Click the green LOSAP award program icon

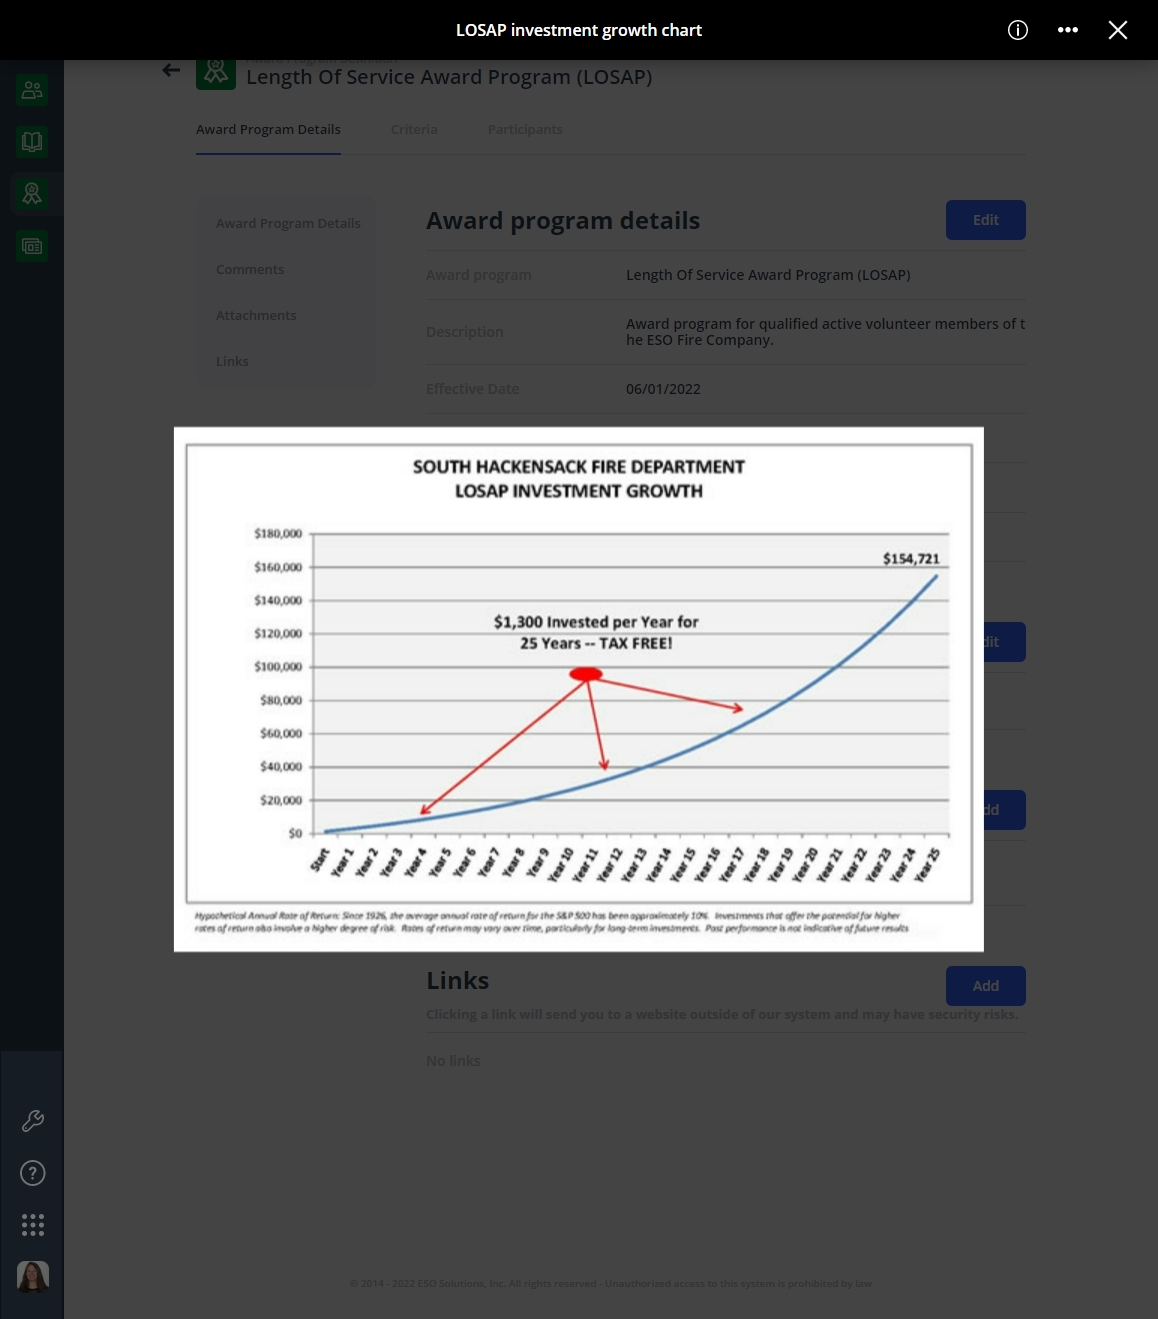(x=216, y=74)
